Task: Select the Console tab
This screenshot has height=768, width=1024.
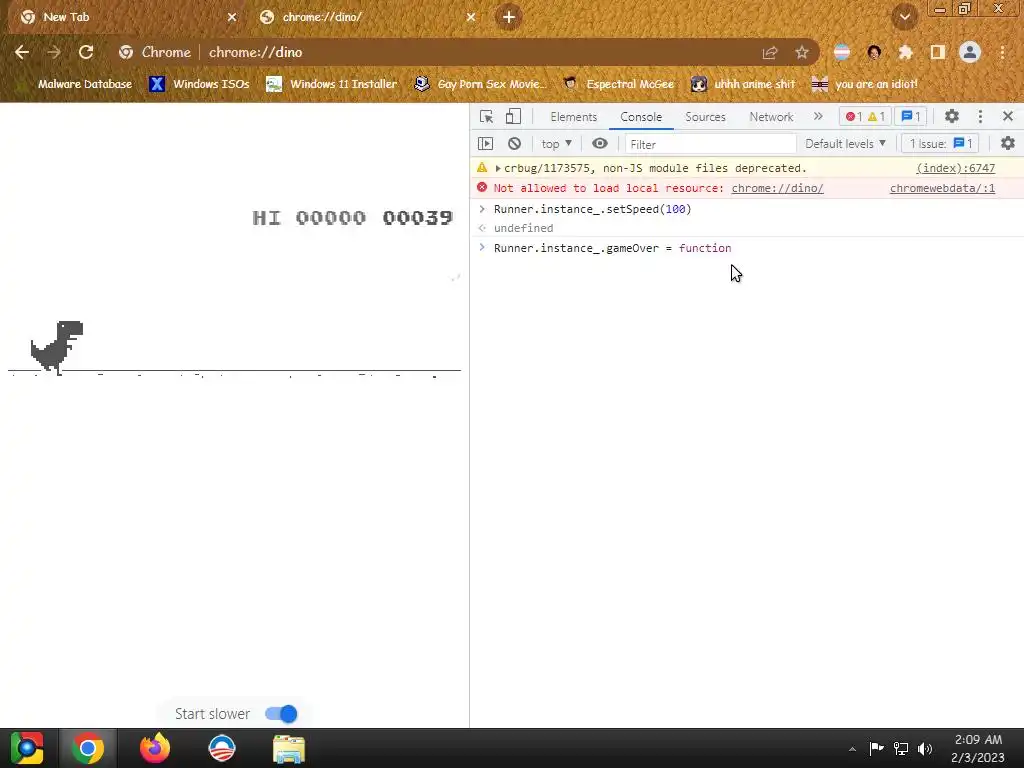Action: 641,117
